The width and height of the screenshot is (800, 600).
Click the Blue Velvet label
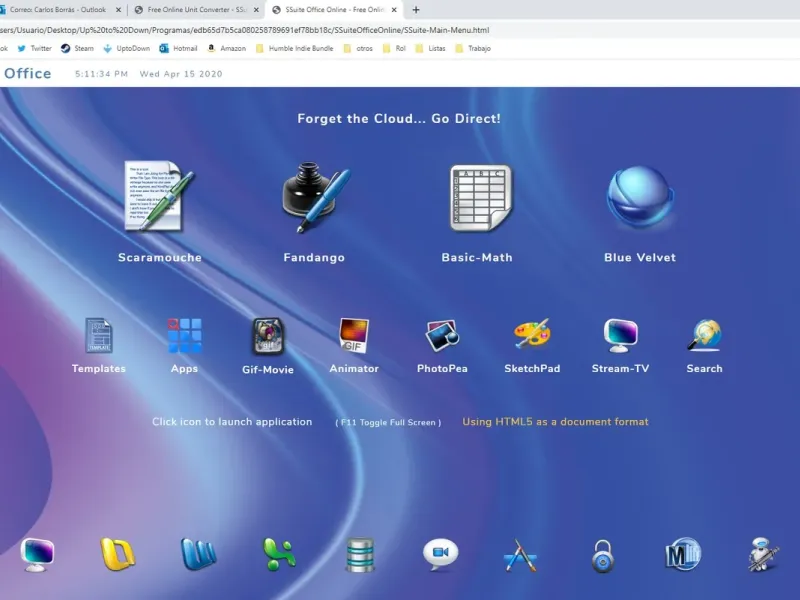coord(640,258)
